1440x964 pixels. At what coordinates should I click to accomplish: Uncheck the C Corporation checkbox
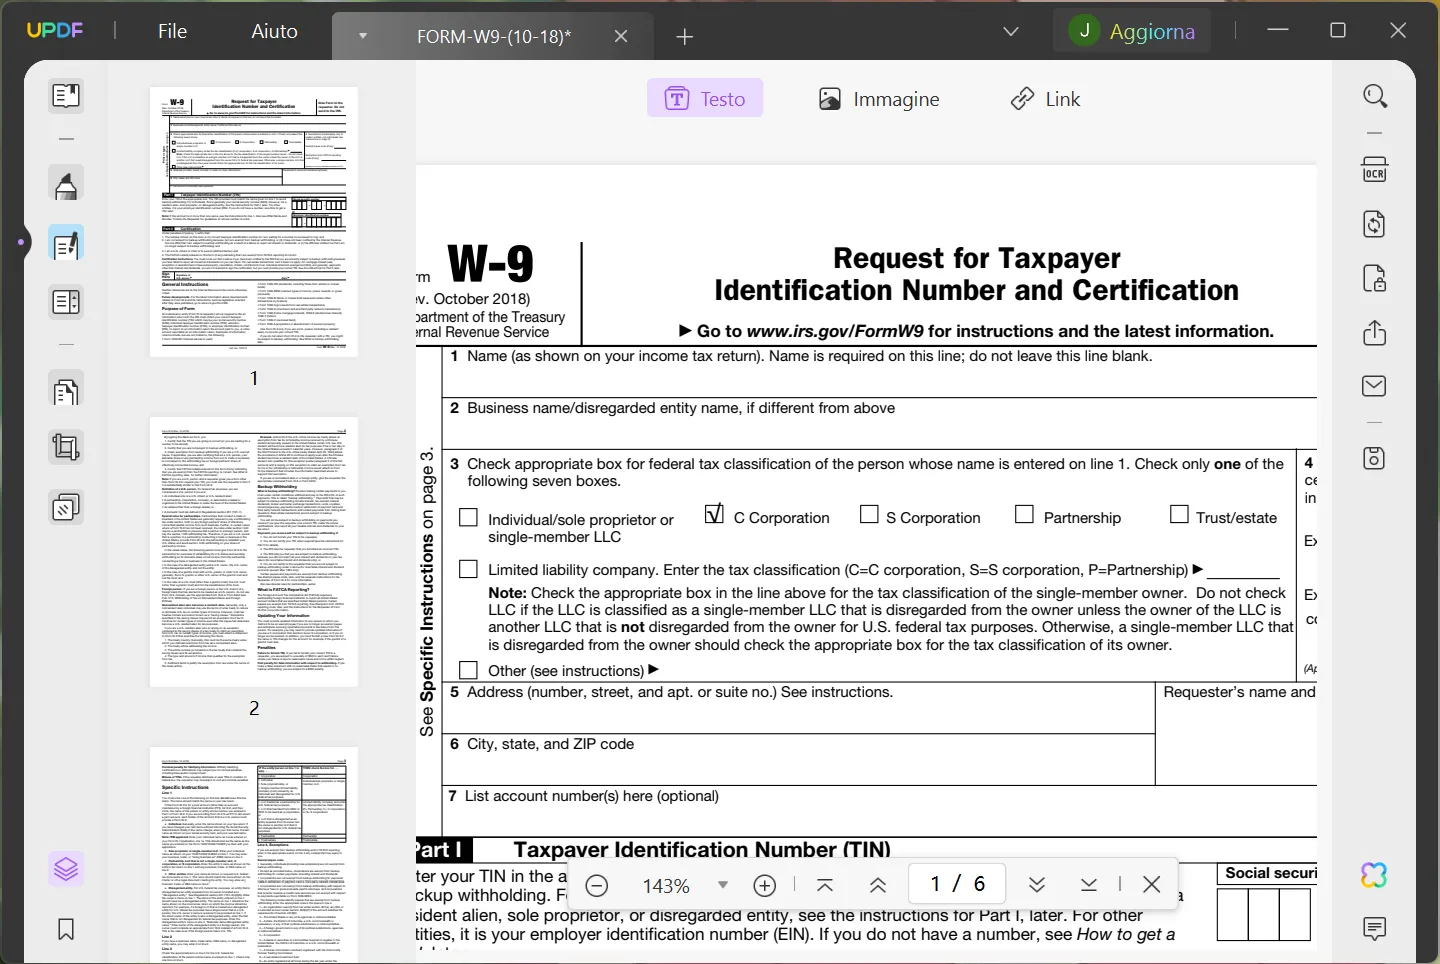[714, 515]
